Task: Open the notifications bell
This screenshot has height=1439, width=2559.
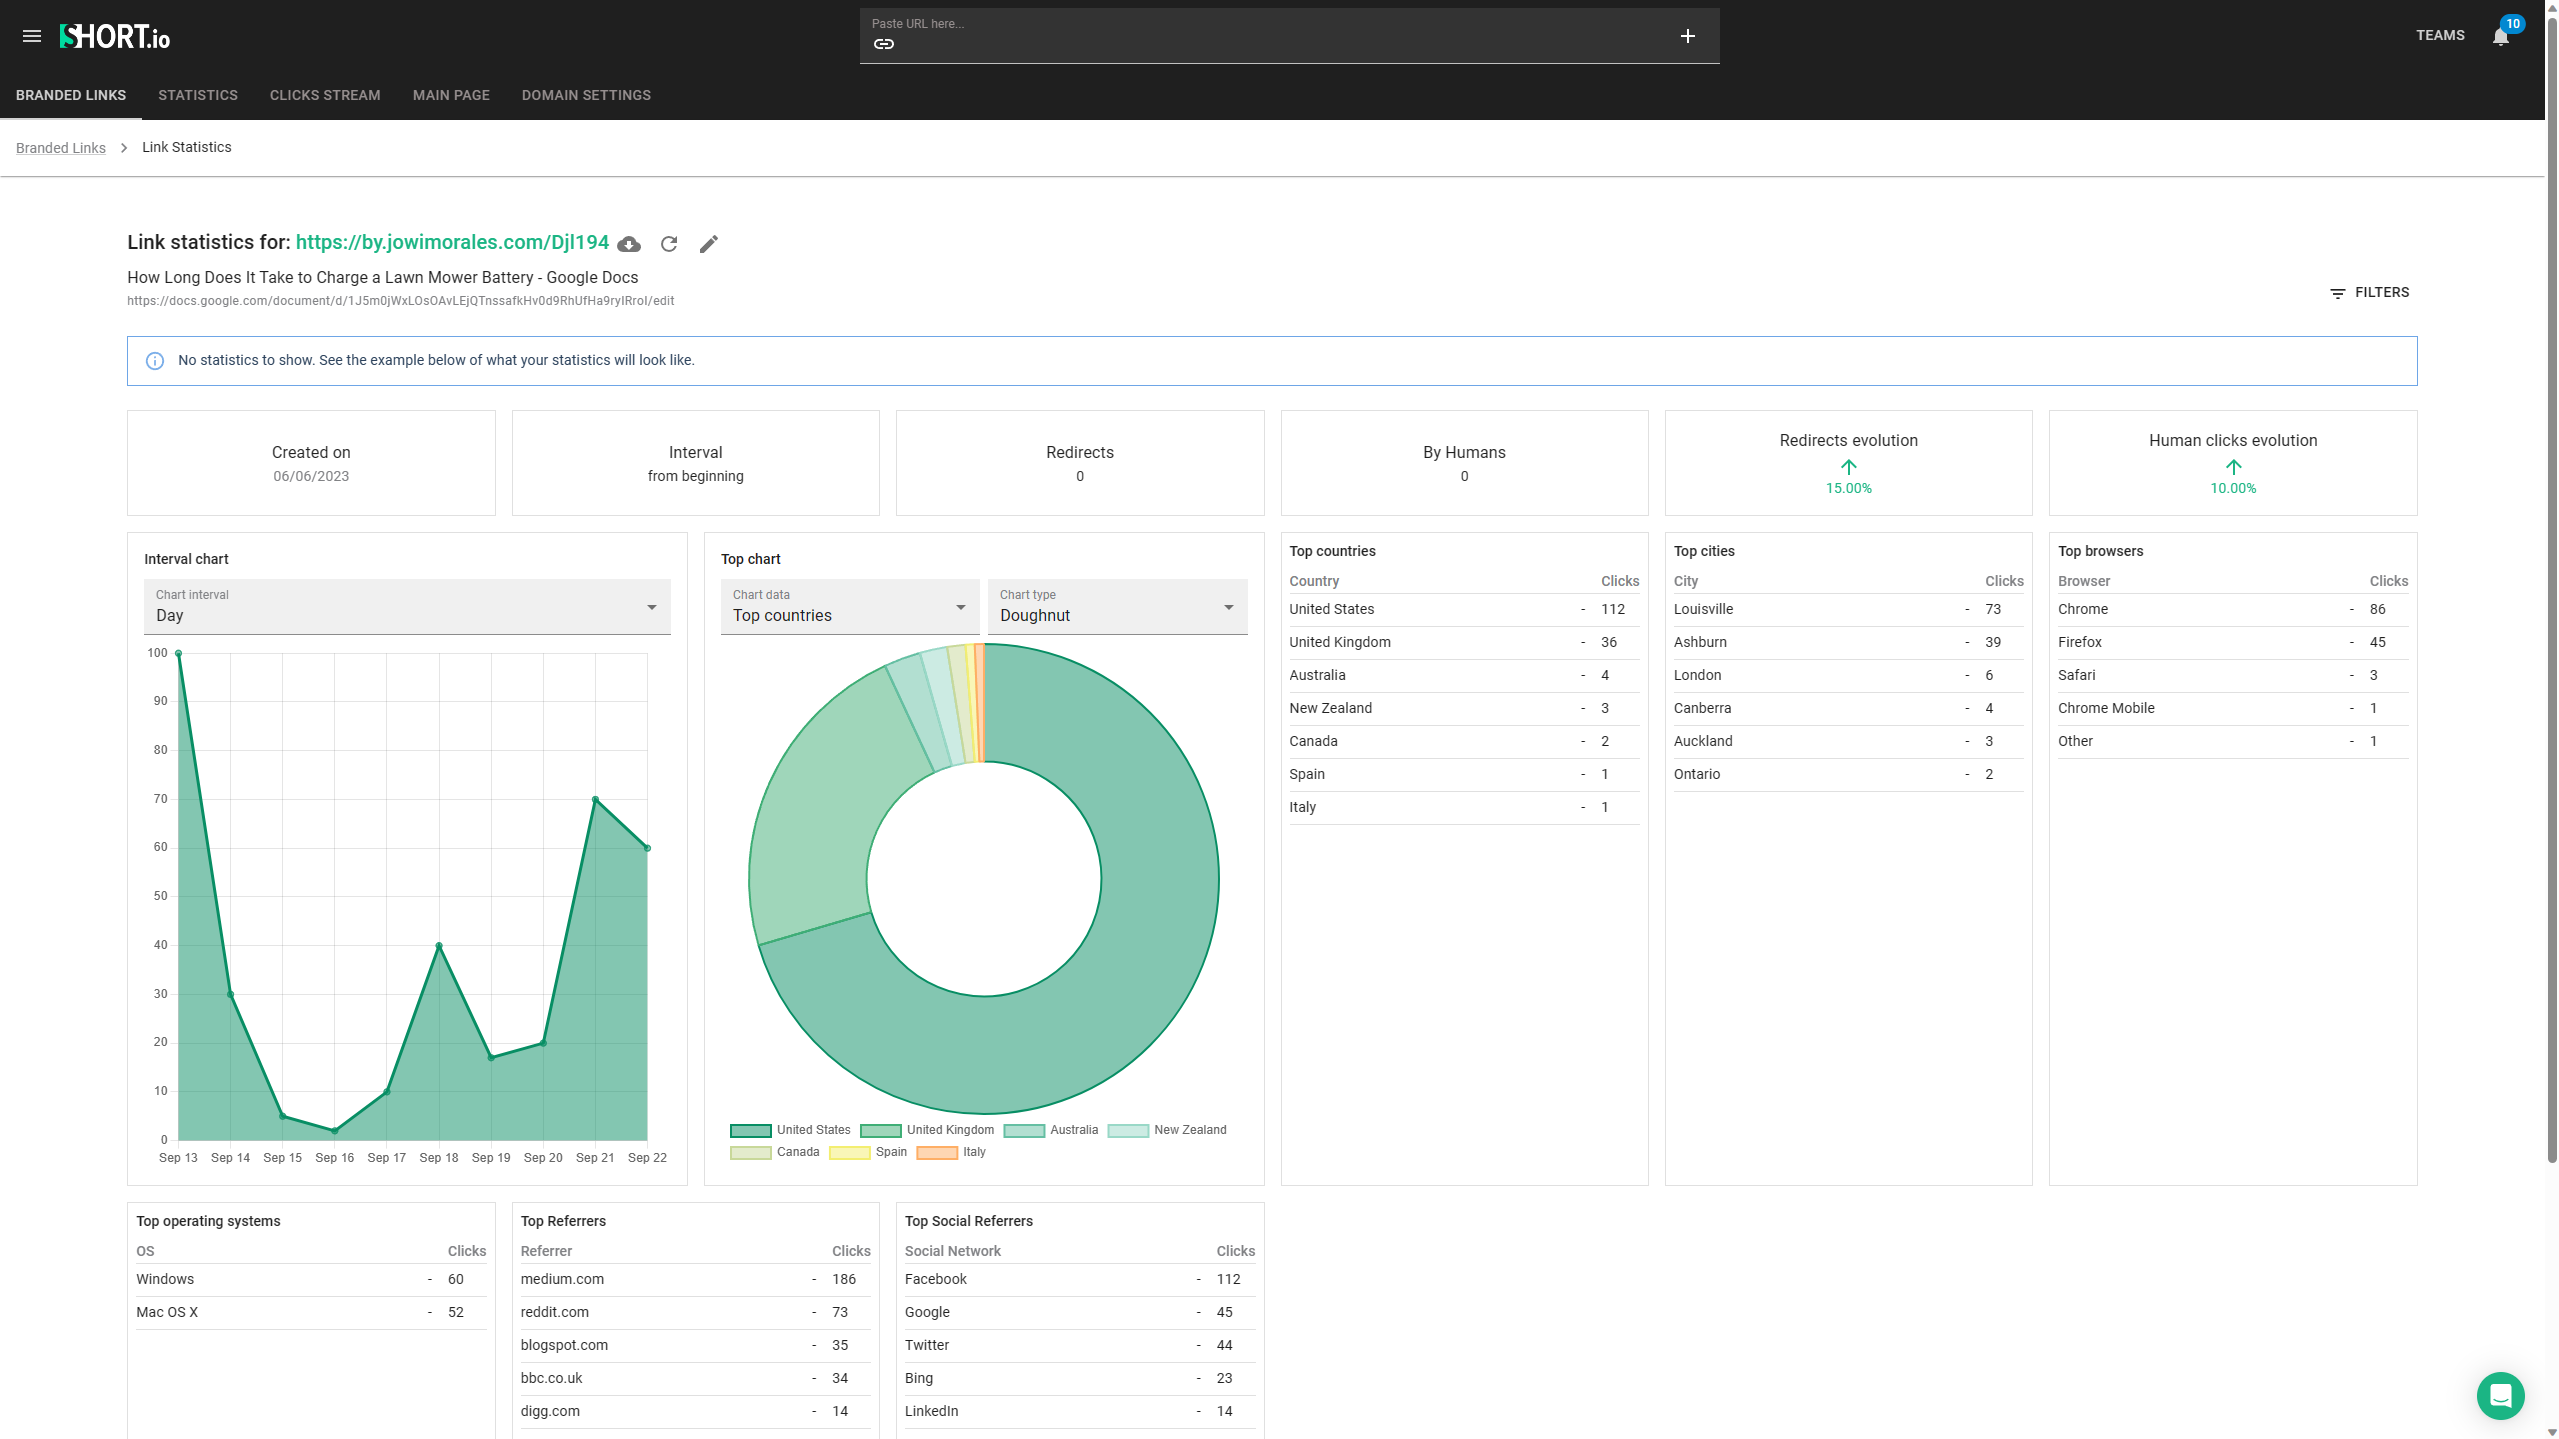Action: click(2500, 37)
